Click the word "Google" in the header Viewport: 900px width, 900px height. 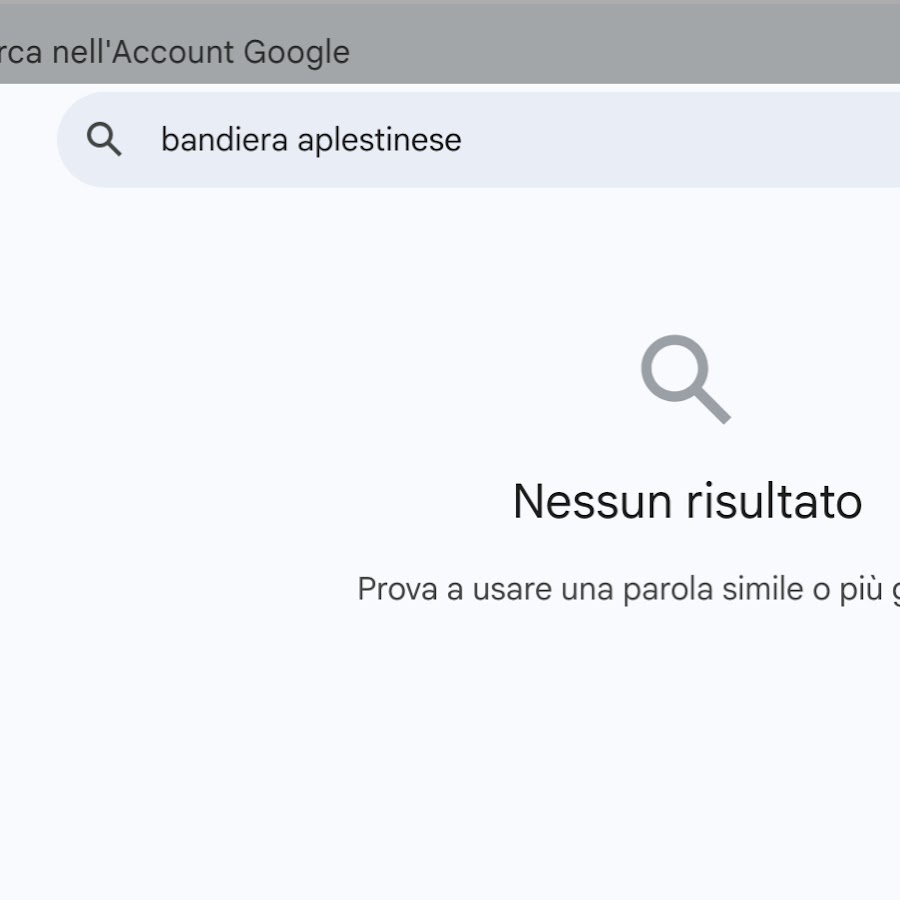[297, 53]
